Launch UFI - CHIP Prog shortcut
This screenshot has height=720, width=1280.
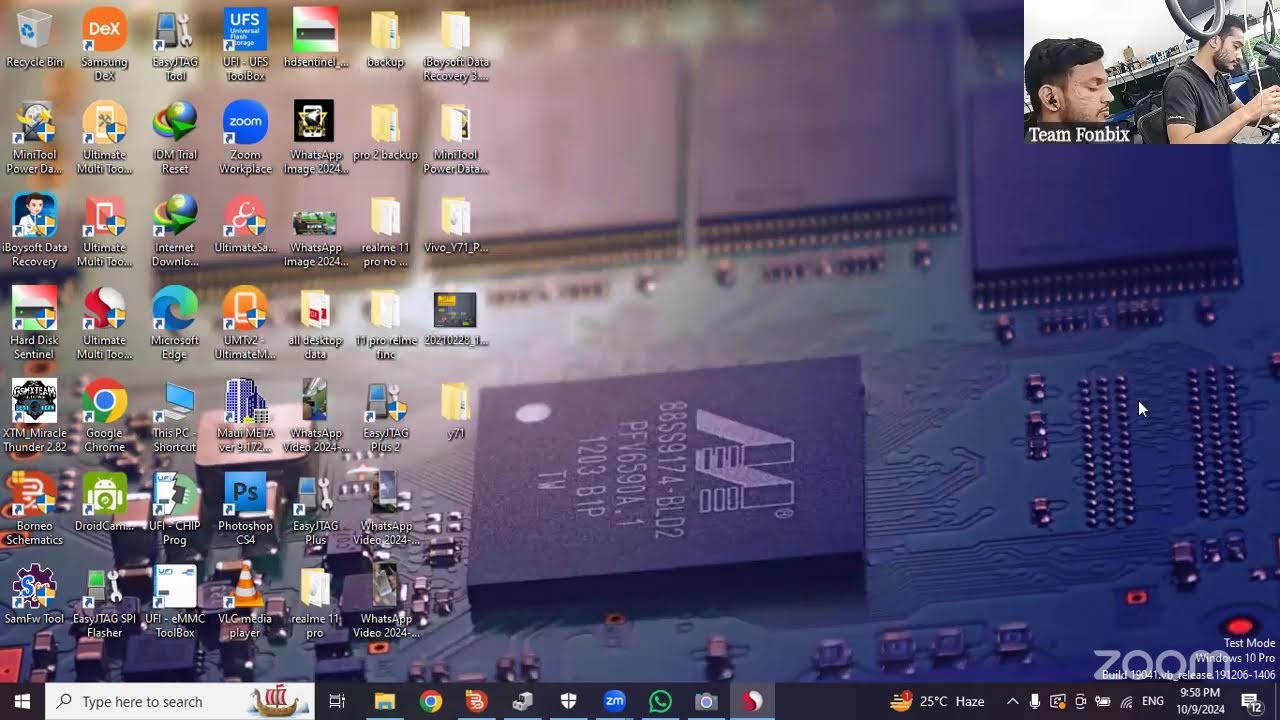(x=175, y=509)
